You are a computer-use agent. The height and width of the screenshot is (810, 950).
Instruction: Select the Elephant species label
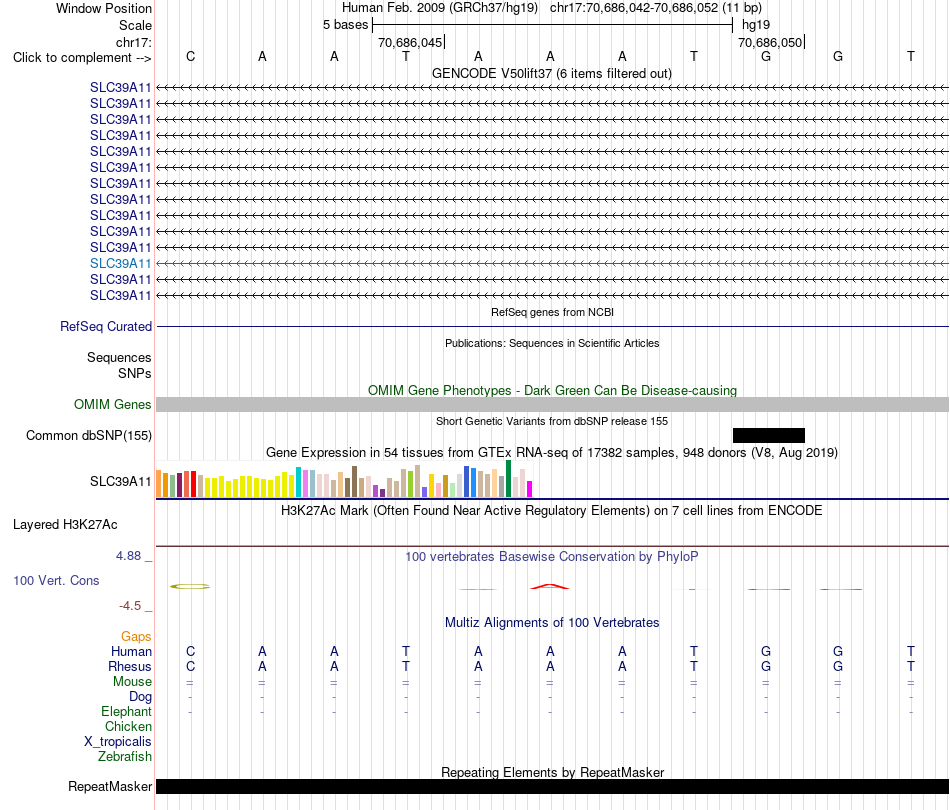[126, 711]
